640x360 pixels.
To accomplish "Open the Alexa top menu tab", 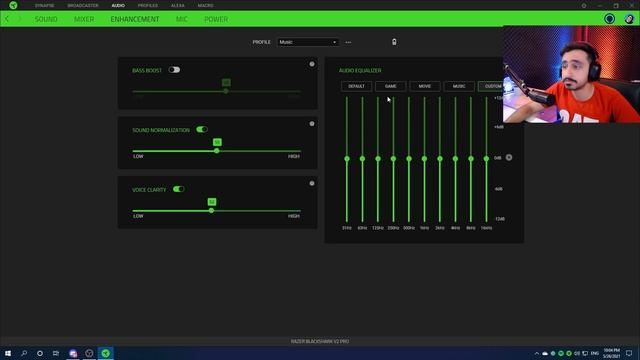I will point(178,6).
